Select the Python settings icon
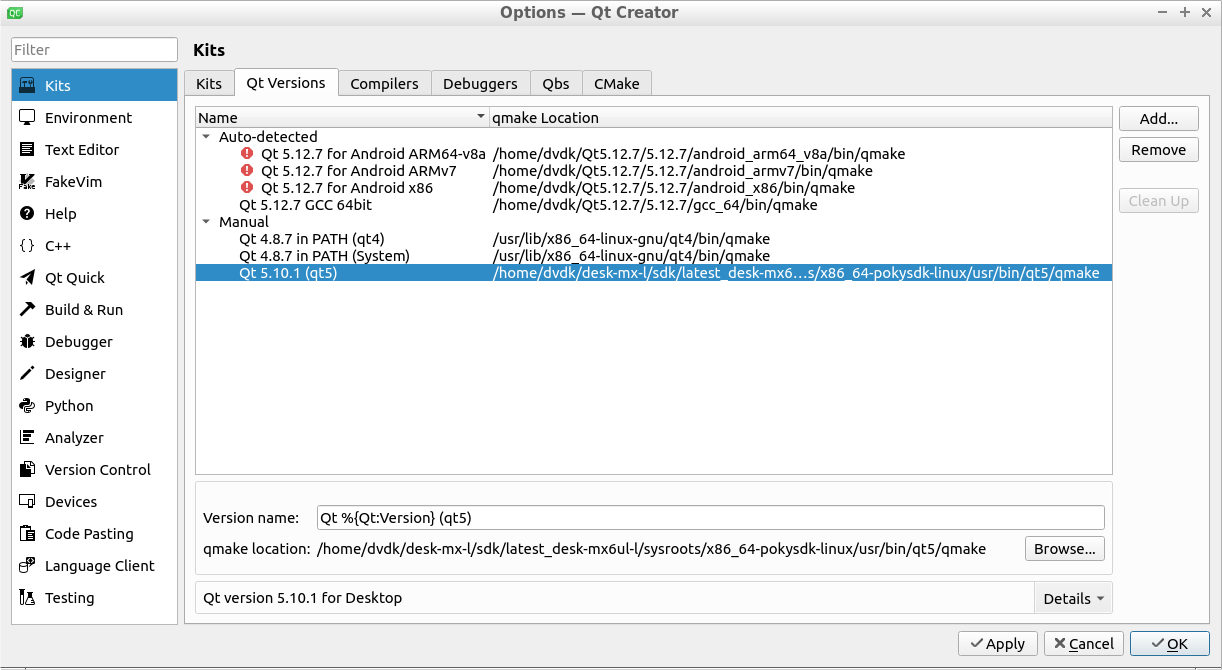Screen dimensions: 1222x670 pyautogui.click(x=27, y=406)
